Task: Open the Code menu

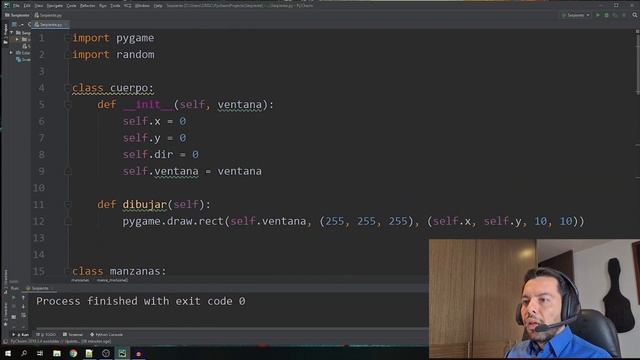Action: point(71,6)
